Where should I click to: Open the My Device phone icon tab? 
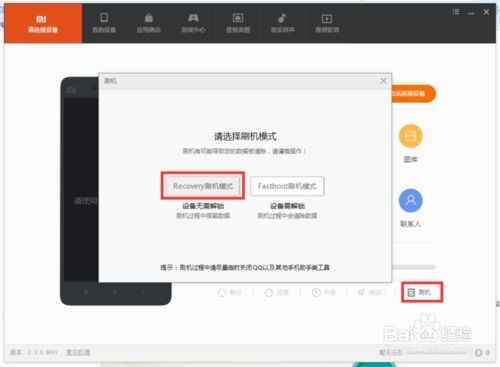coord(104,23)
